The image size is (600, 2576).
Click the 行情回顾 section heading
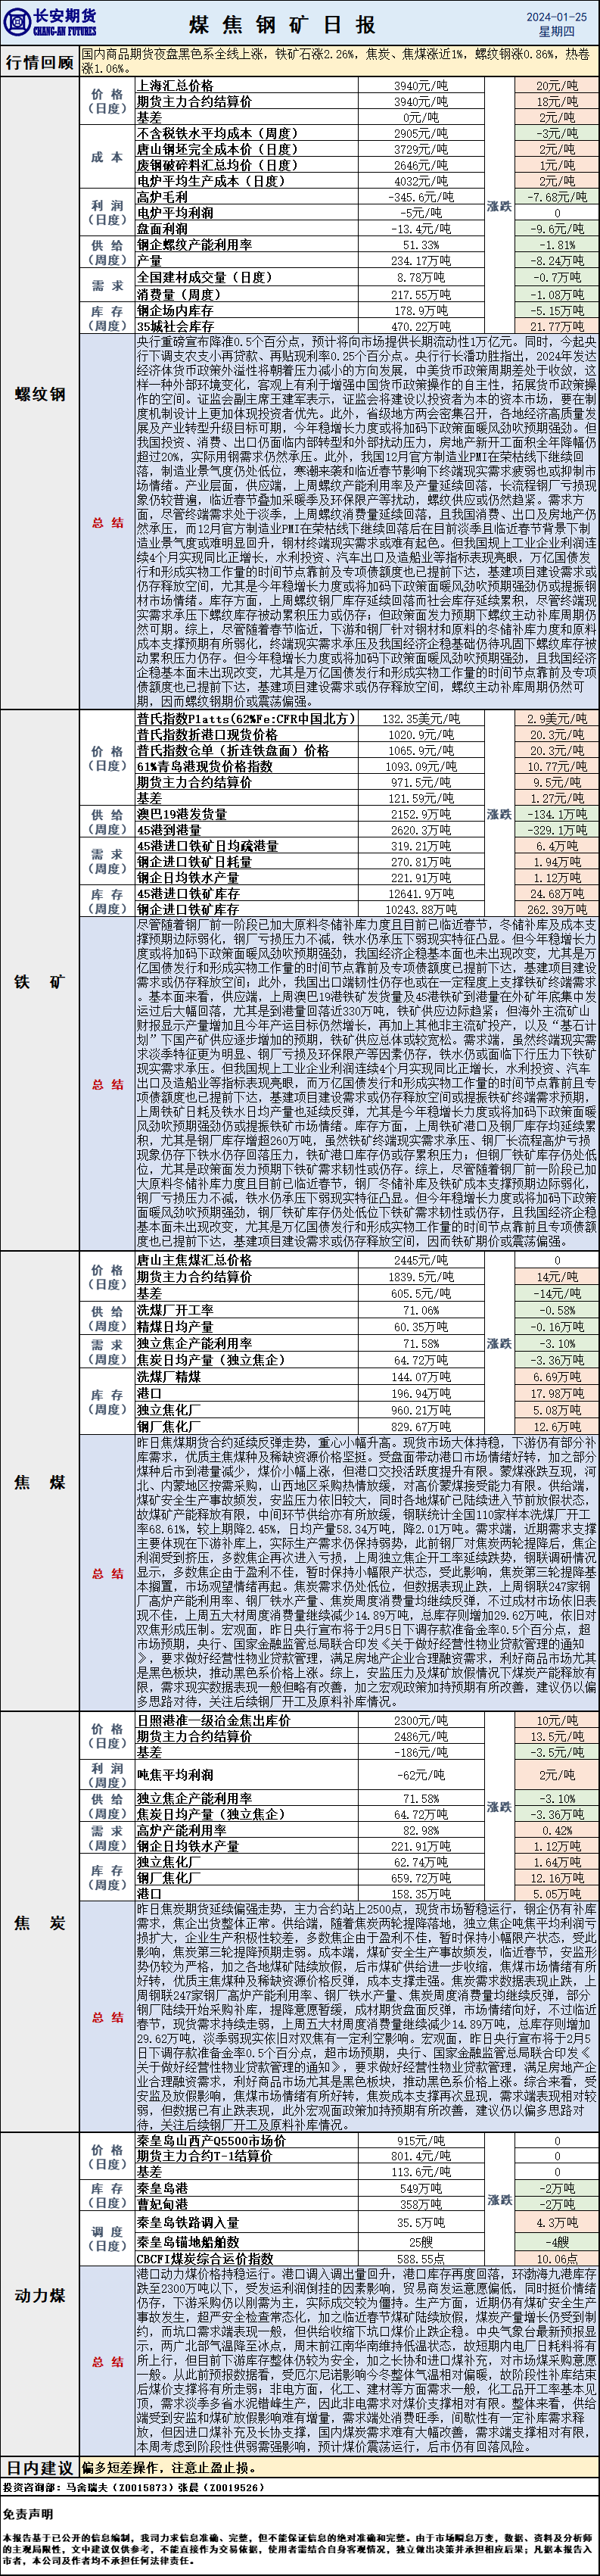tap(40, 62)
